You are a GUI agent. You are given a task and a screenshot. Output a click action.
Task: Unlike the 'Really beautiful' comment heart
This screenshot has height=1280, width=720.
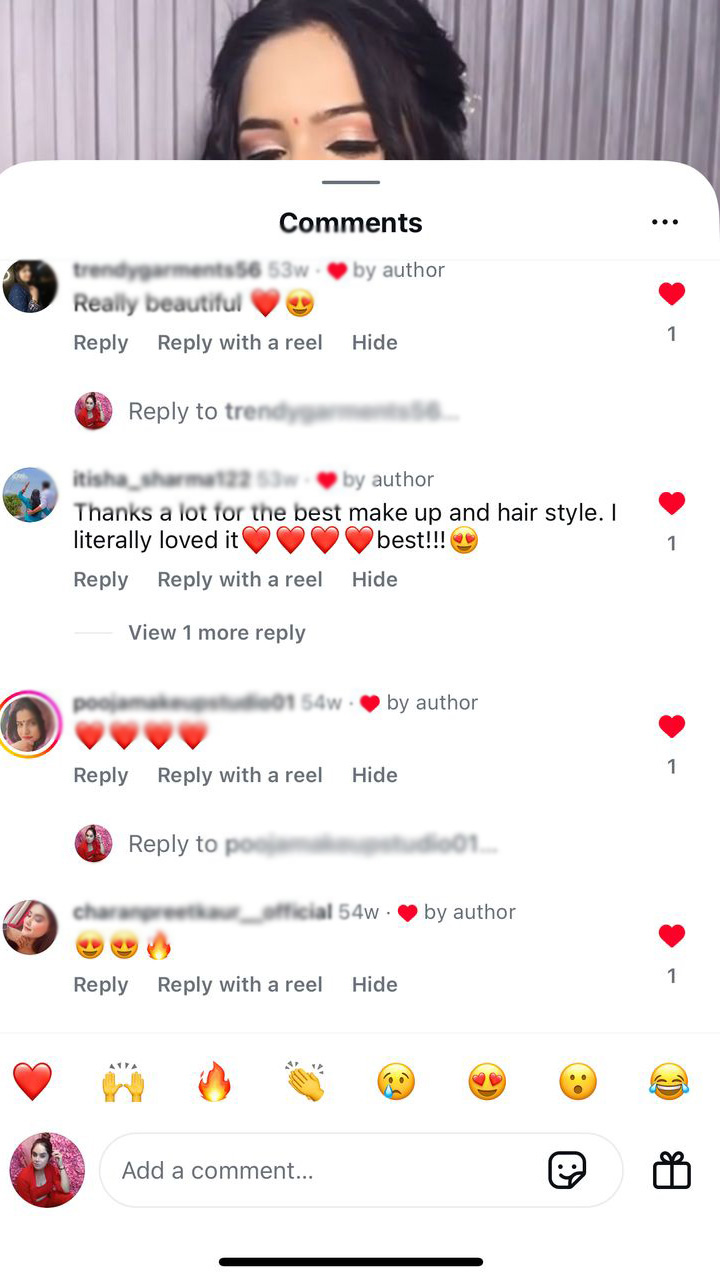(672, 294)
